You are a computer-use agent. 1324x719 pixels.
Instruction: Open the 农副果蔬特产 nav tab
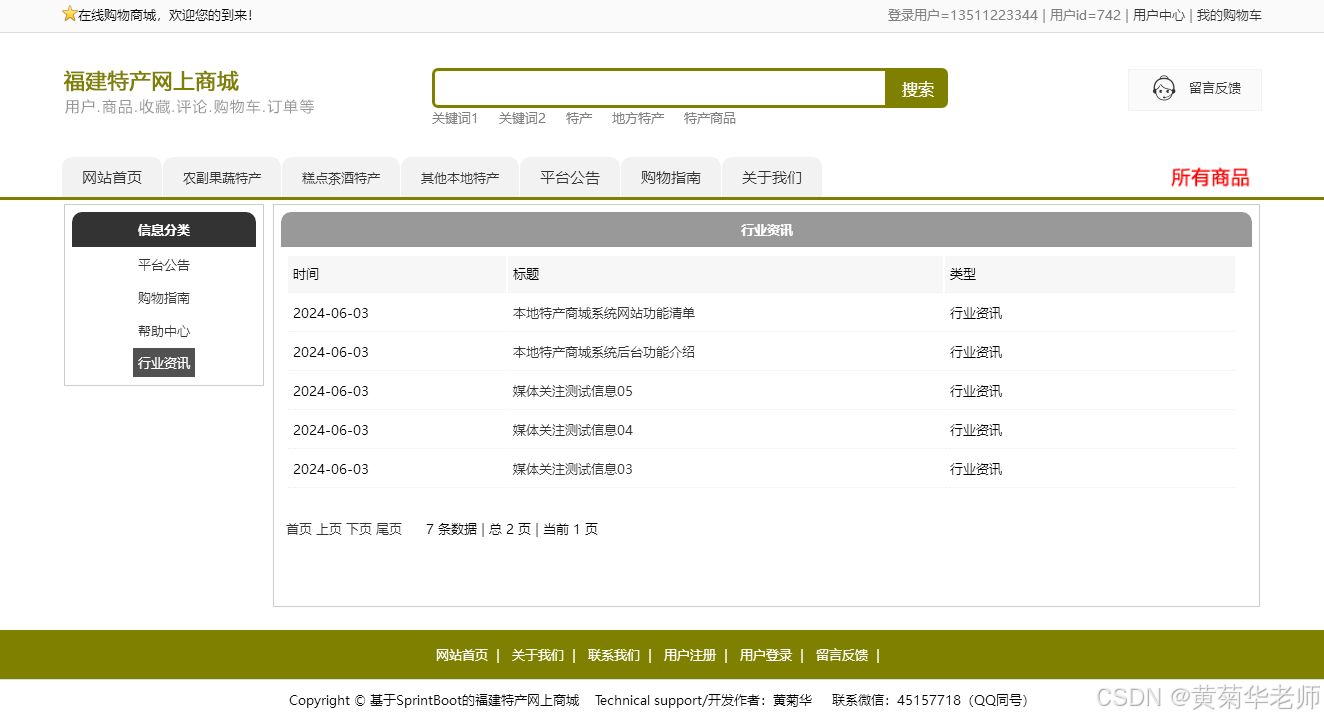click(222, 178)
